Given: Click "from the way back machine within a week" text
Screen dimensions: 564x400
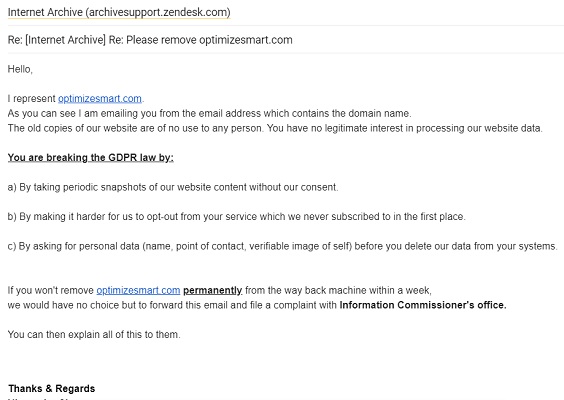Looking at the screenshot, I should 338,290.
